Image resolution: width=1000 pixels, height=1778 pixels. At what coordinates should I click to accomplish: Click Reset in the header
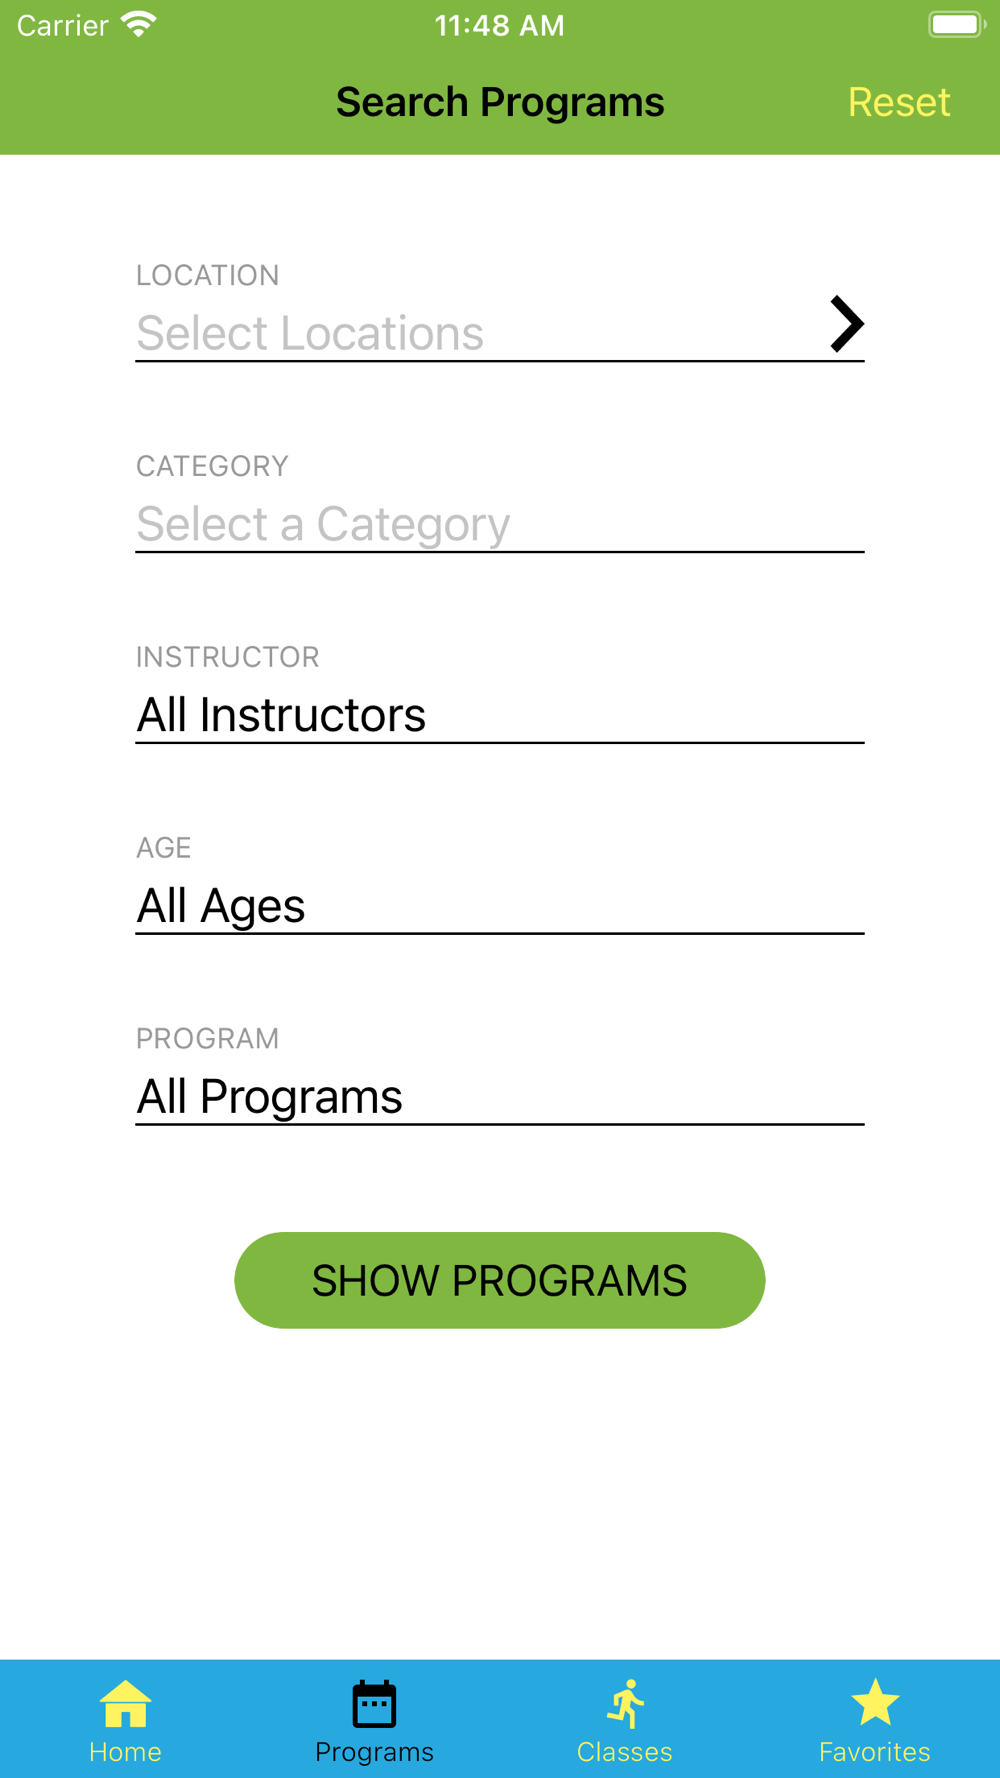[x=899, y=102]
